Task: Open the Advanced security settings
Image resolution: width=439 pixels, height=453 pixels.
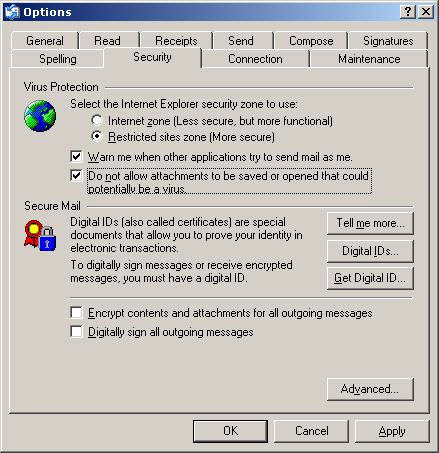Action: point(370,389)
